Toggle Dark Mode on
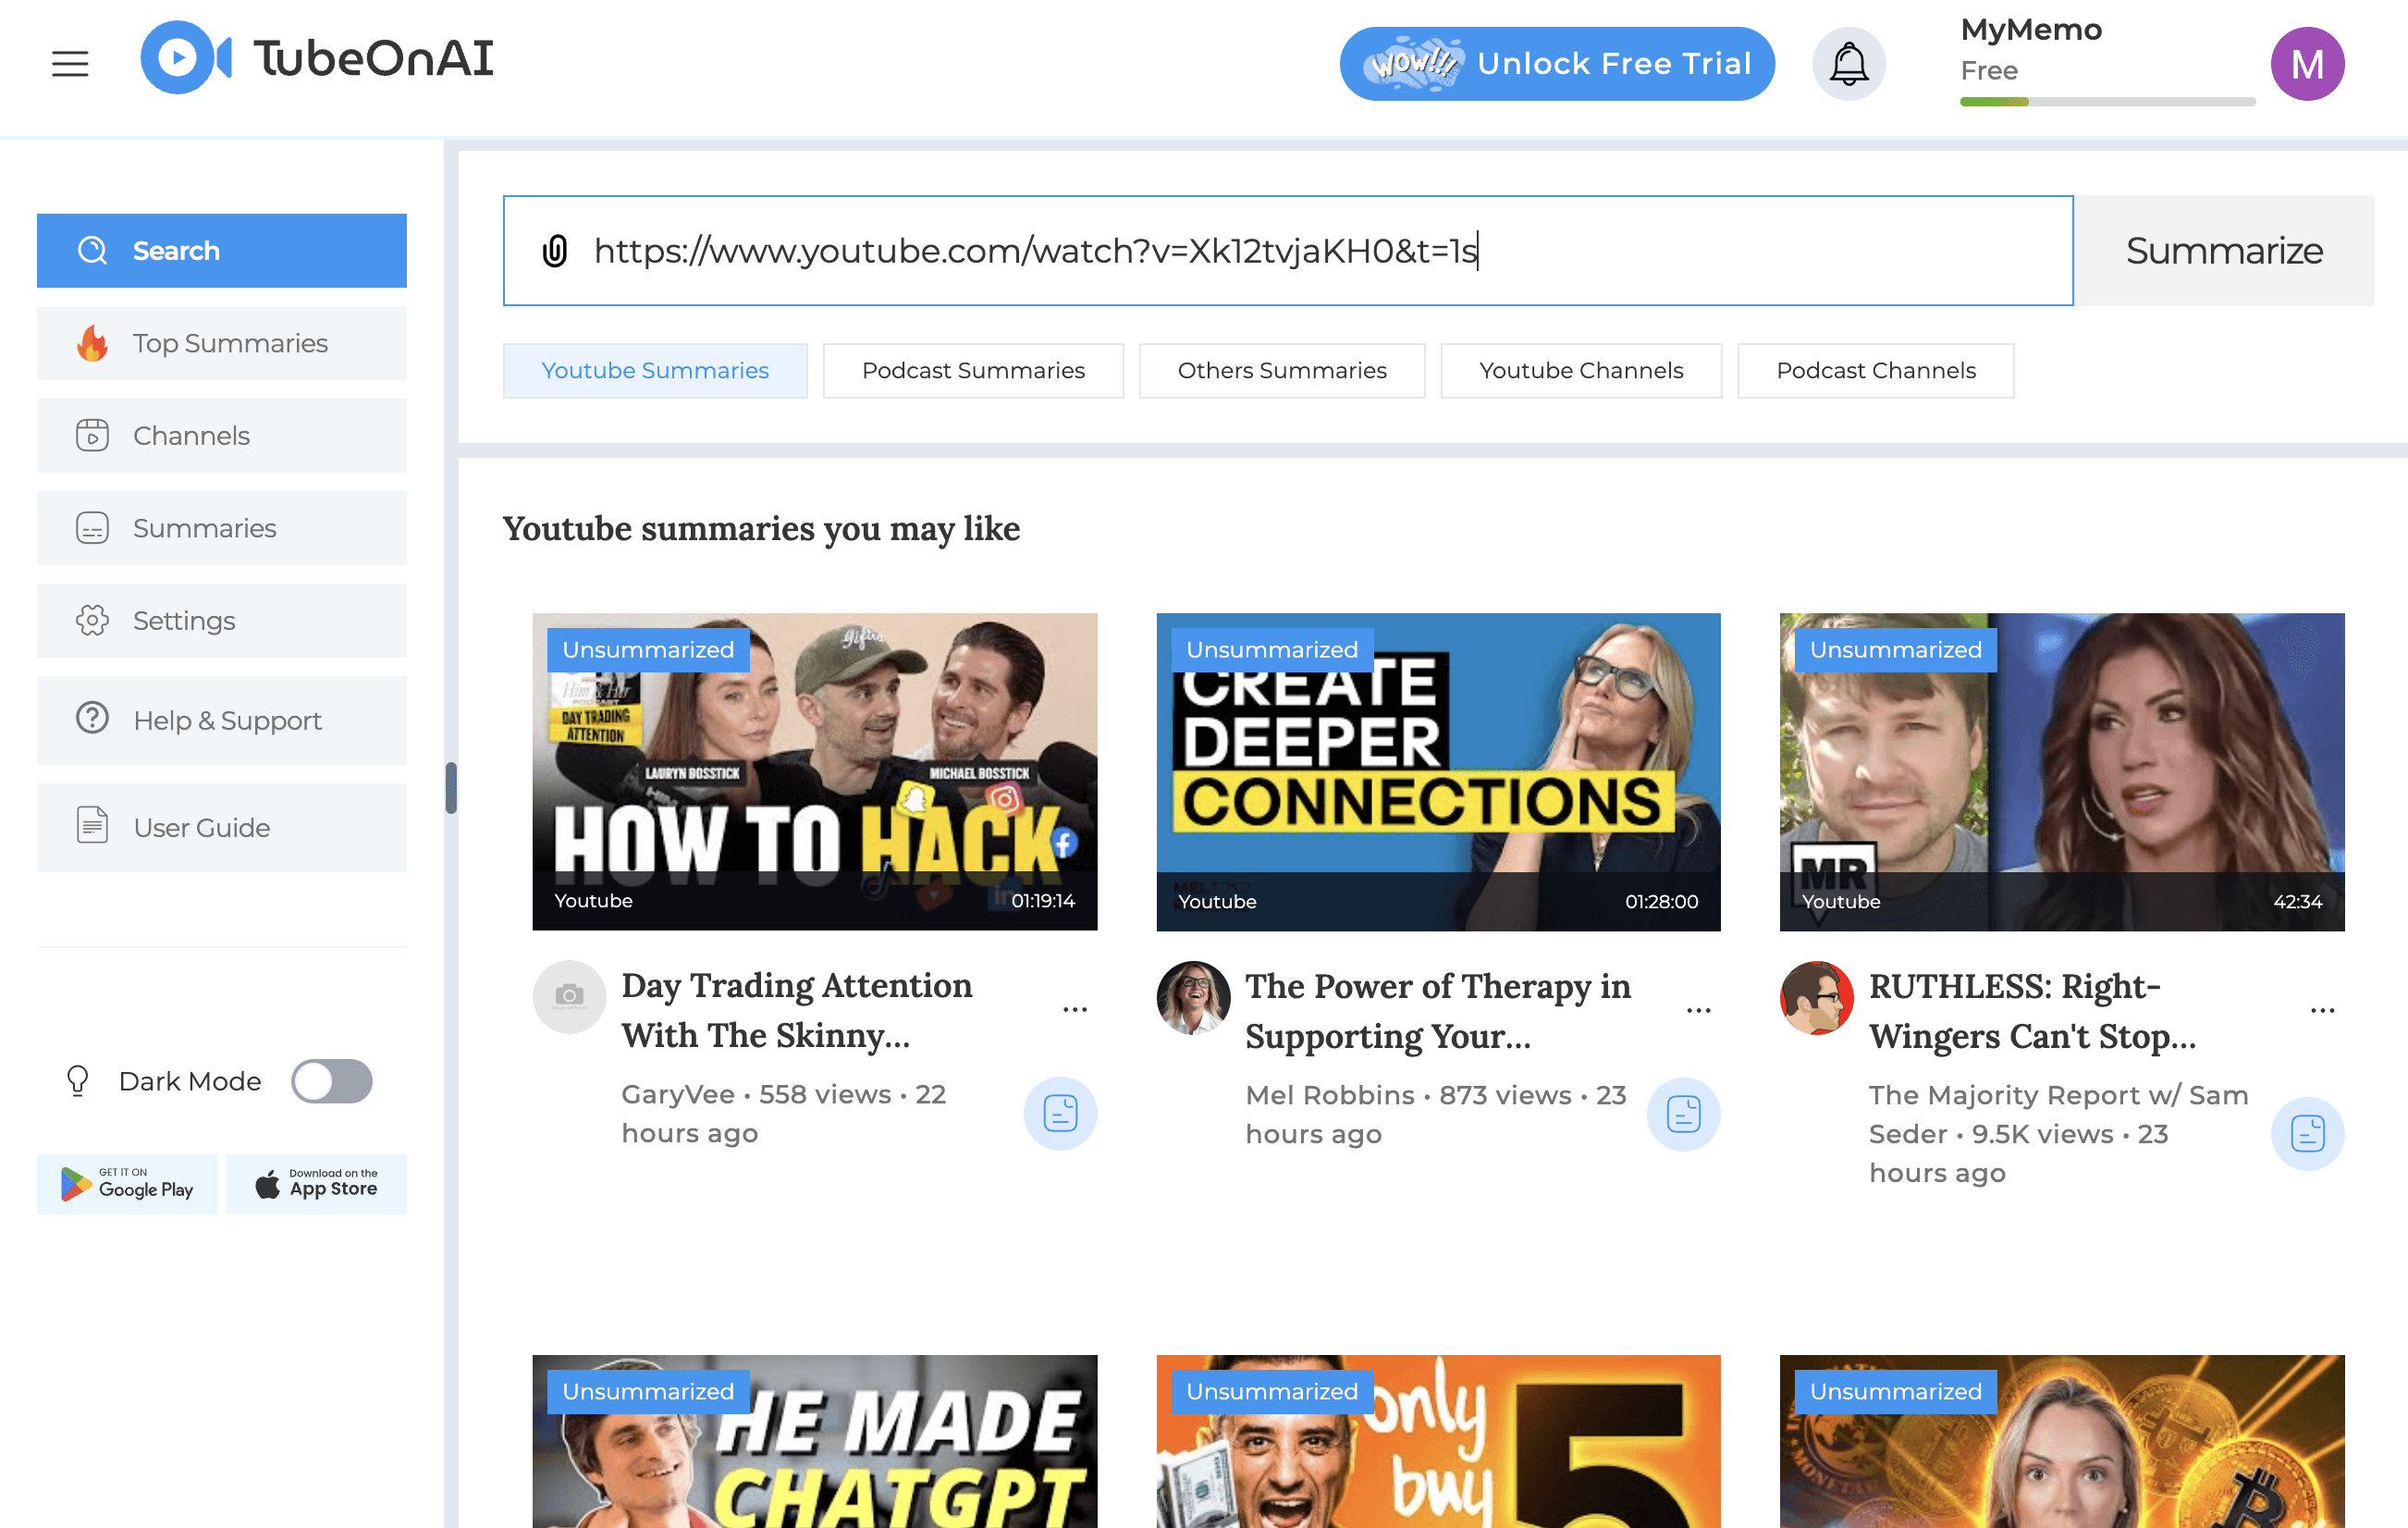The height and width of the screenshot is (1528, 2408). 333,1081
